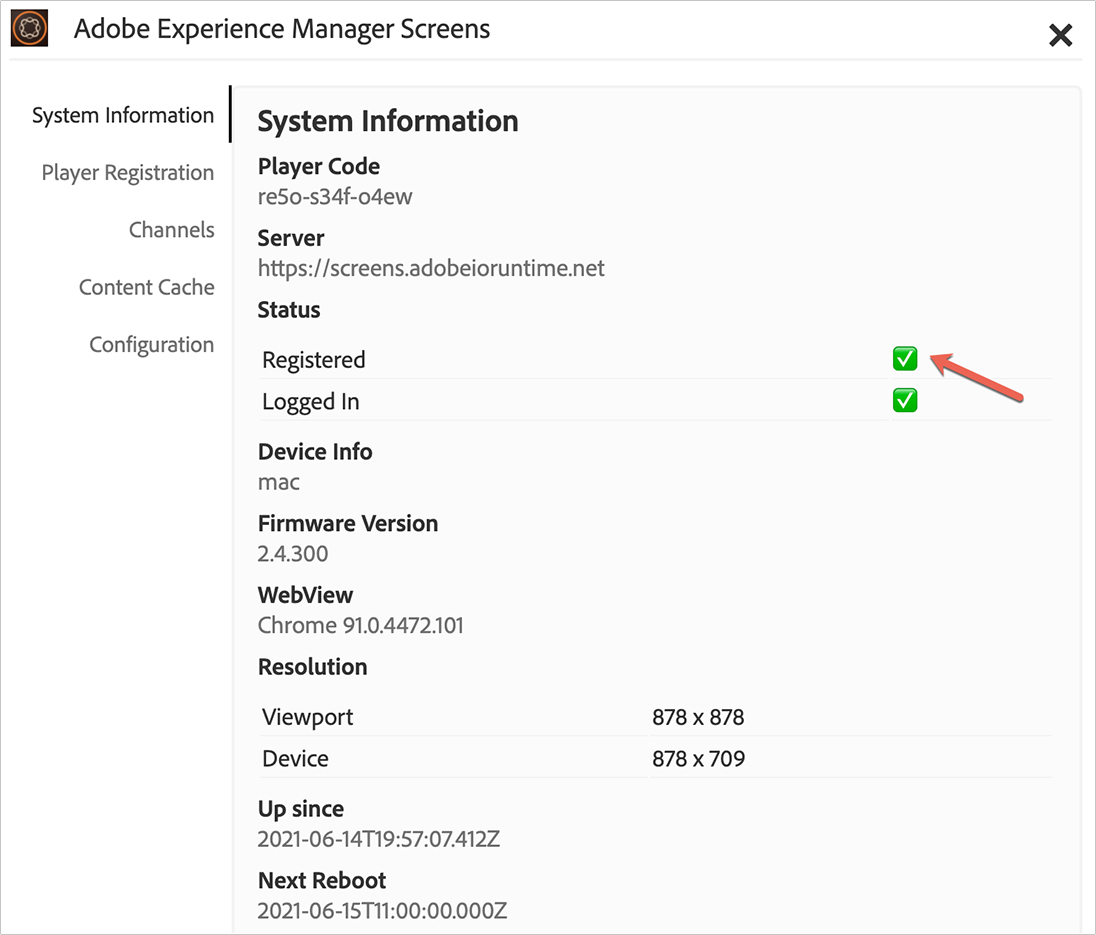1096x935 pixels.
Task: Click the Device Info value mac
Action: (279, 482)
